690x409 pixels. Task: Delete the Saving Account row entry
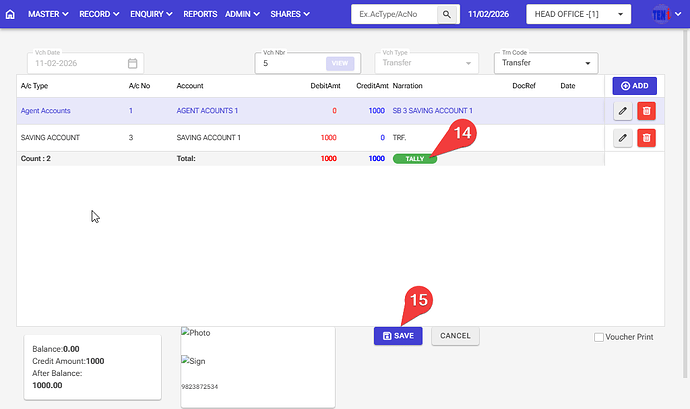(646, 137)
